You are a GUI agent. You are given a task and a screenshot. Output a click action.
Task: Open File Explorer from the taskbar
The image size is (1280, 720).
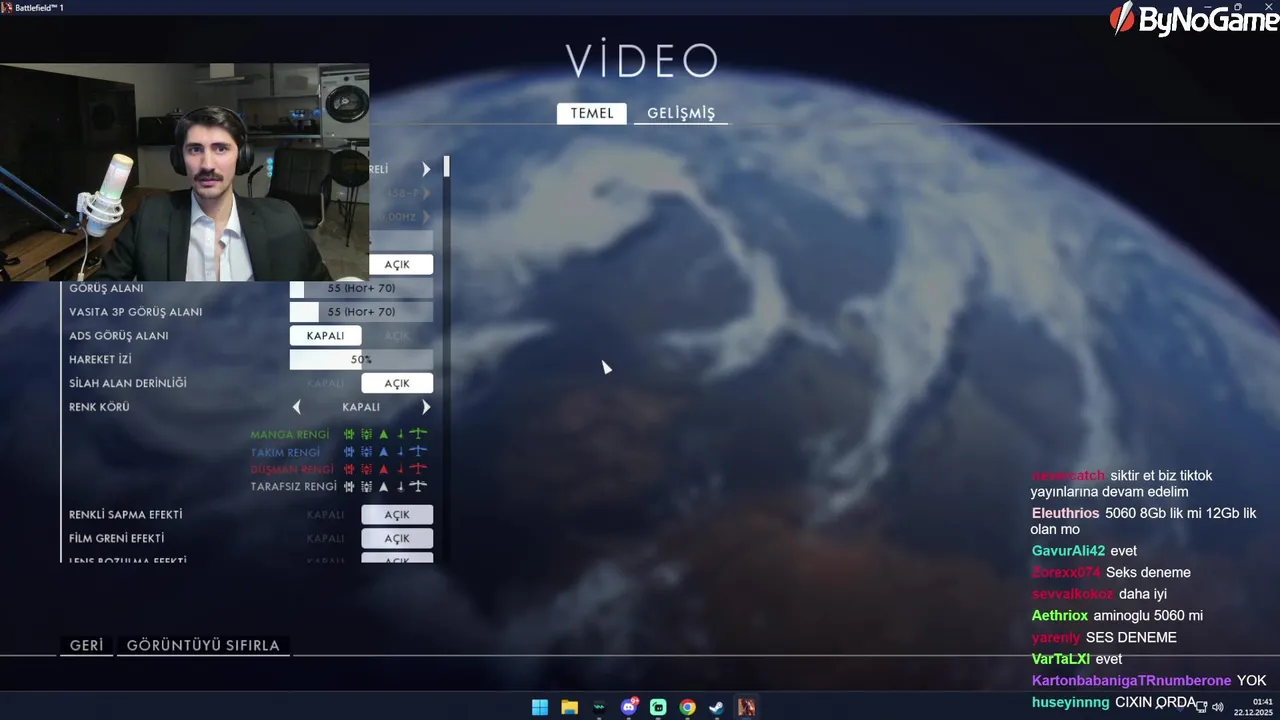click(x=569, y=707)
